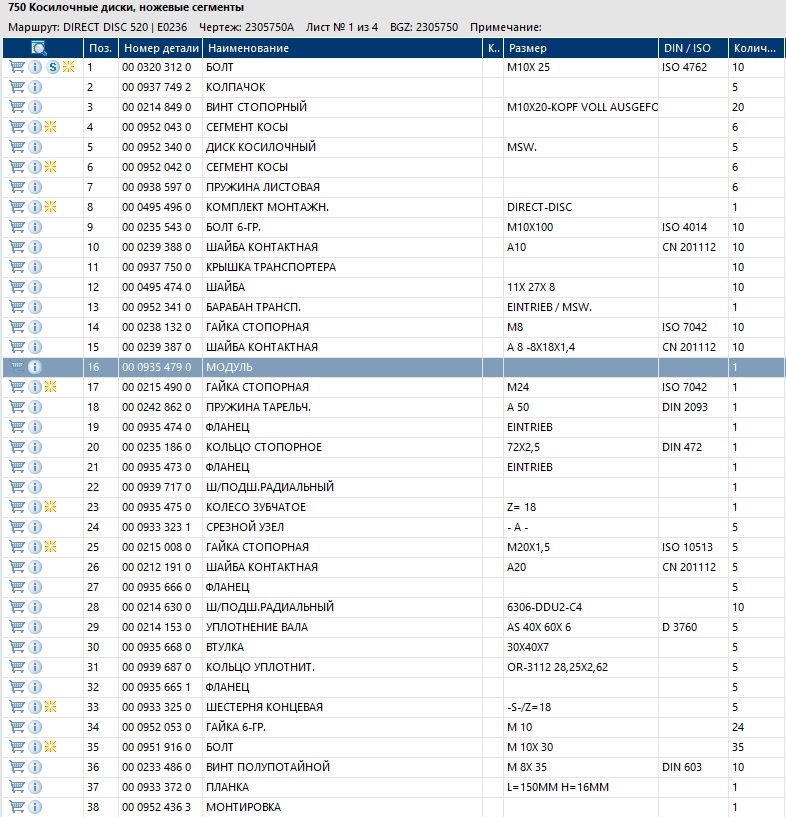Add МОДУЛЬ position 16 to cart
Screen dimensions: 786x817
(x=17, y=367)
